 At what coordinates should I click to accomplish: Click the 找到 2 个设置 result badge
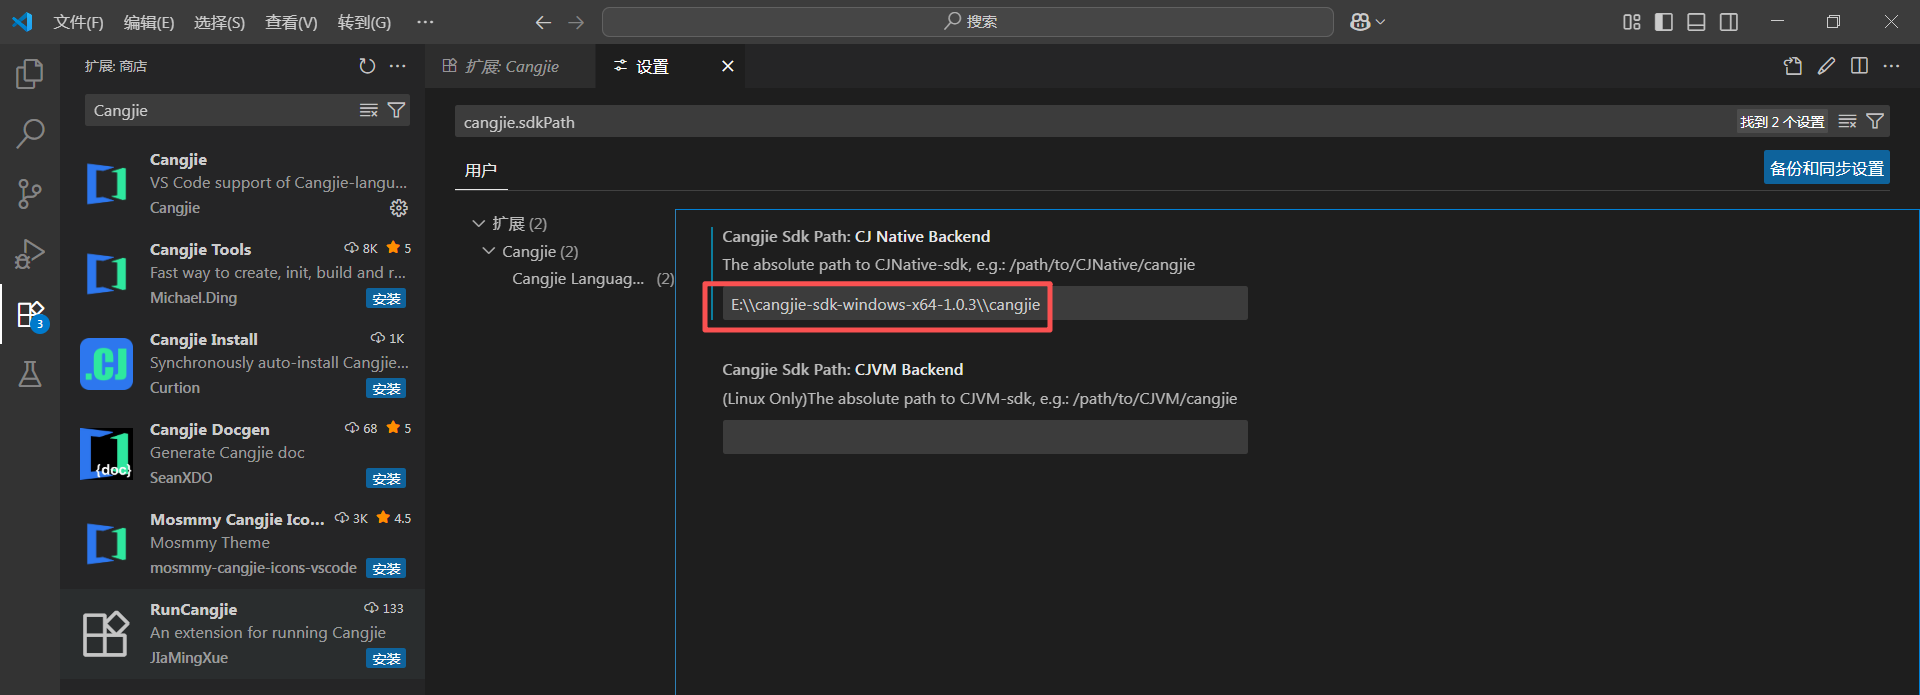pos(1782,122)
